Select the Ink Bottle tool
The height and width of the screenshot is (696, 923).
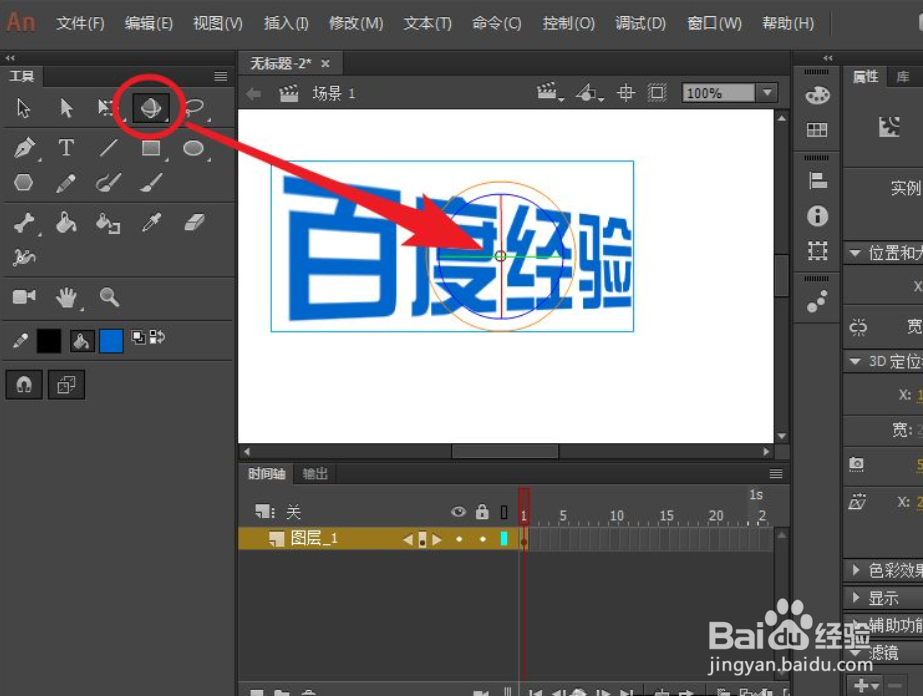point(108,223)
